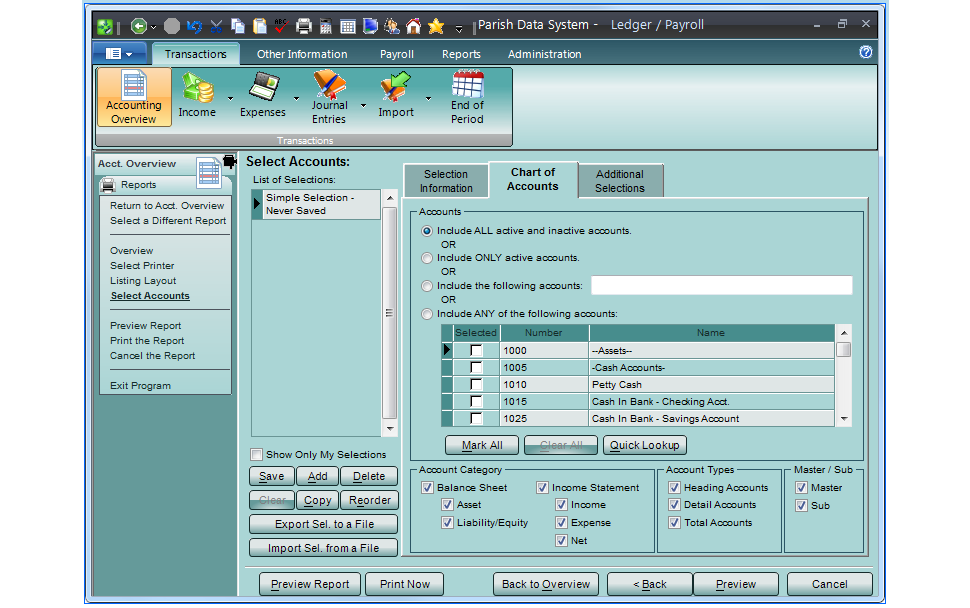Select the Include ONLY active accounts option
This screenshot has height=608, width=970.
click(426, 258)
